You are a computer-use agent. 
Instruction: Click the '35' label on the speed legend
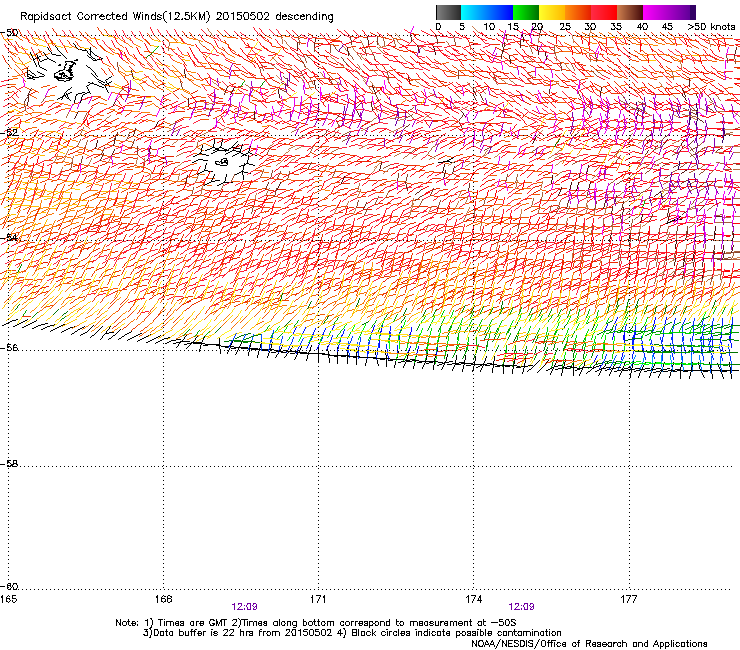616,26
